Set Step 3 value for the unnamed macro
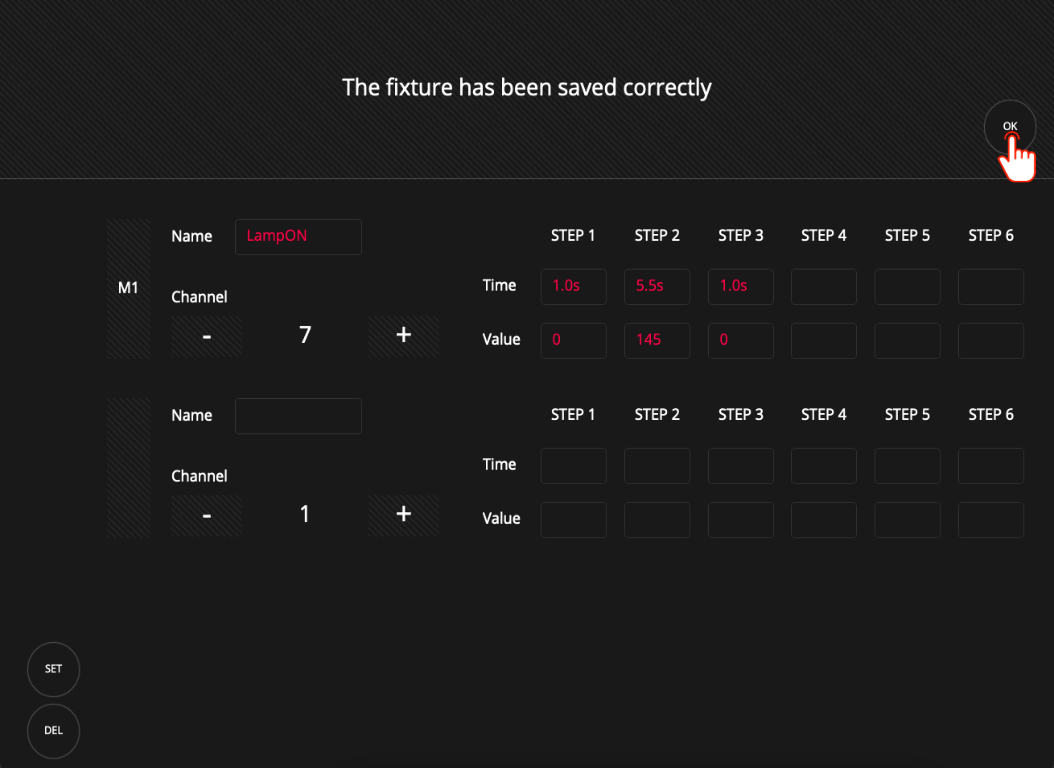1054x768 pixels. [741, 520]
